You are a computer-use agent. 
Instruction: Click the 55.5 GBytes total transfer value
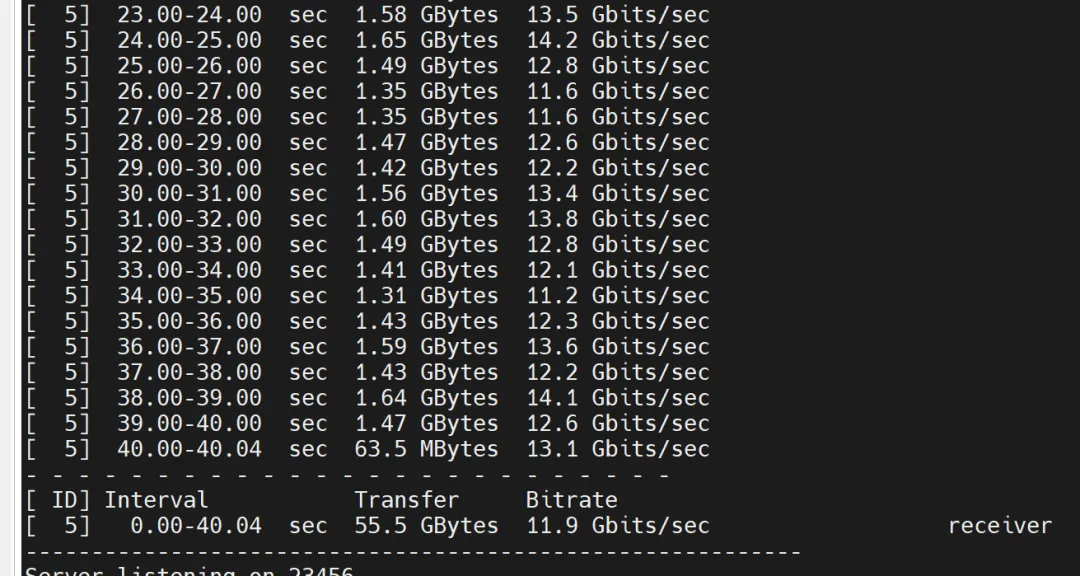point(426,525)
